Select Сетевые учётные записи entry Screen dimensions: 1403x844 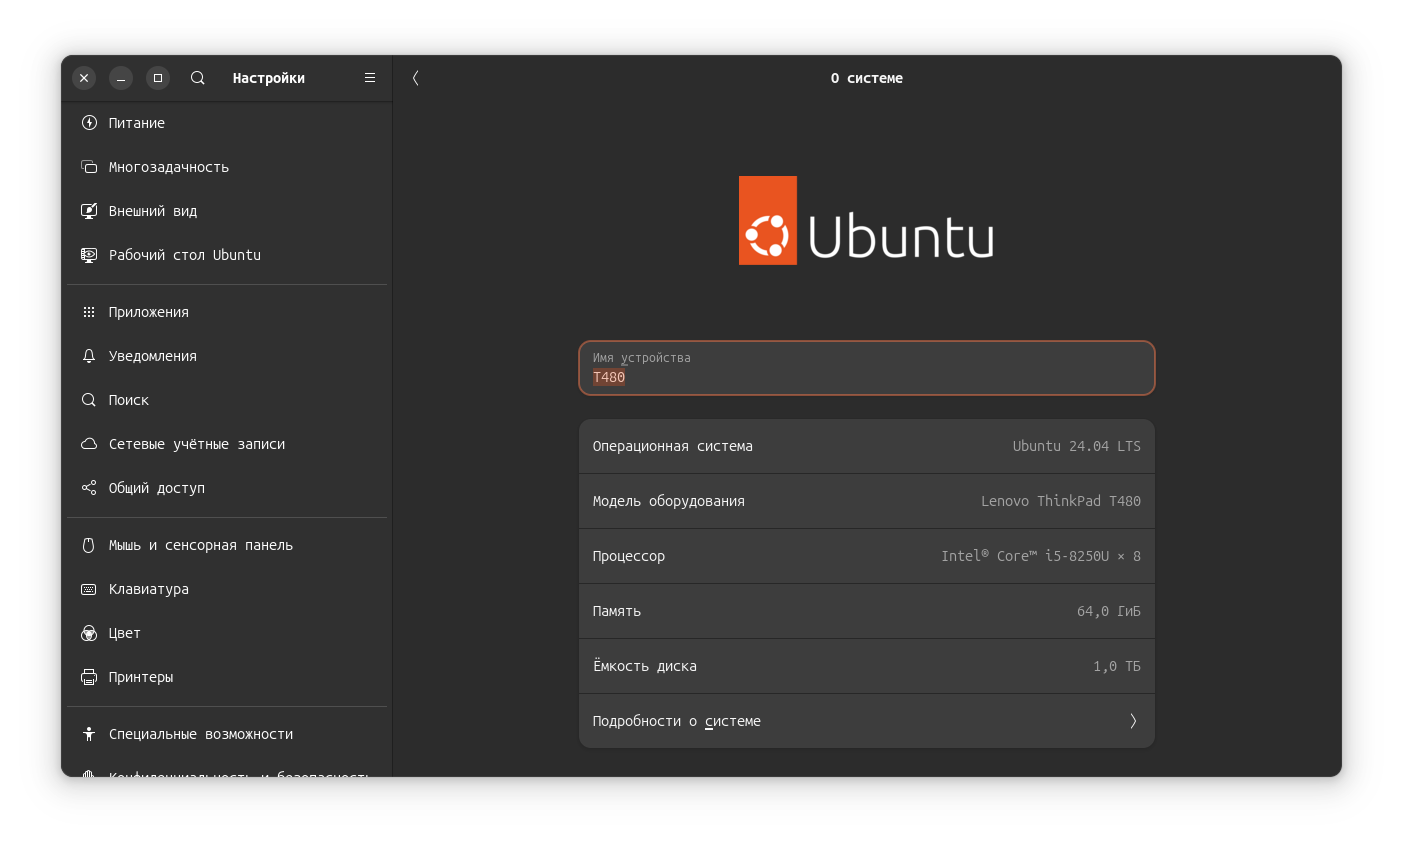(x=197, y=444)
